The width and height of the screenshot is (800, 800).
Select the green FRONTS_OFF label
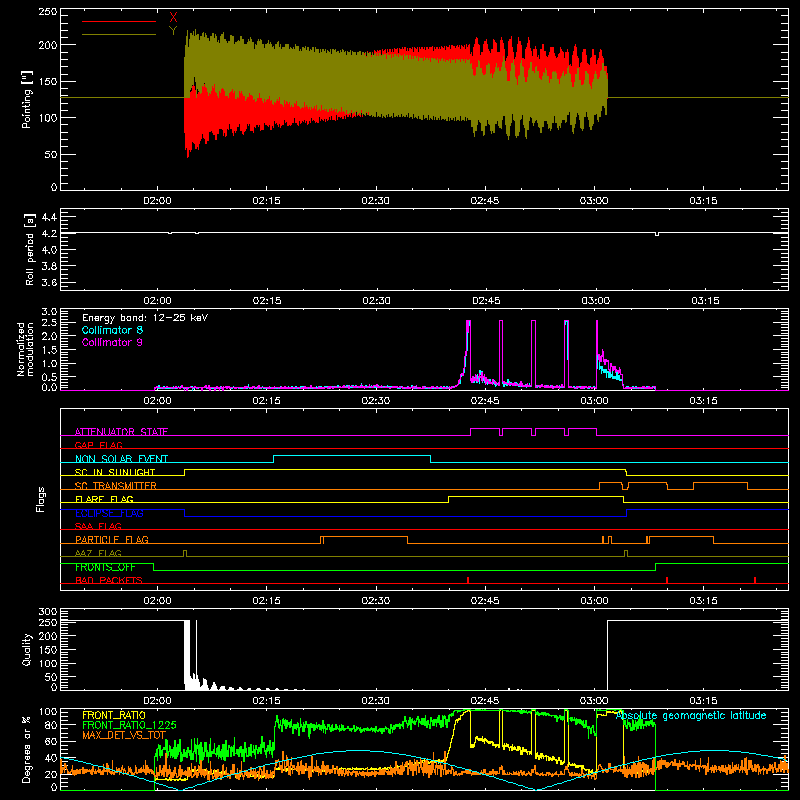[105, 567]
